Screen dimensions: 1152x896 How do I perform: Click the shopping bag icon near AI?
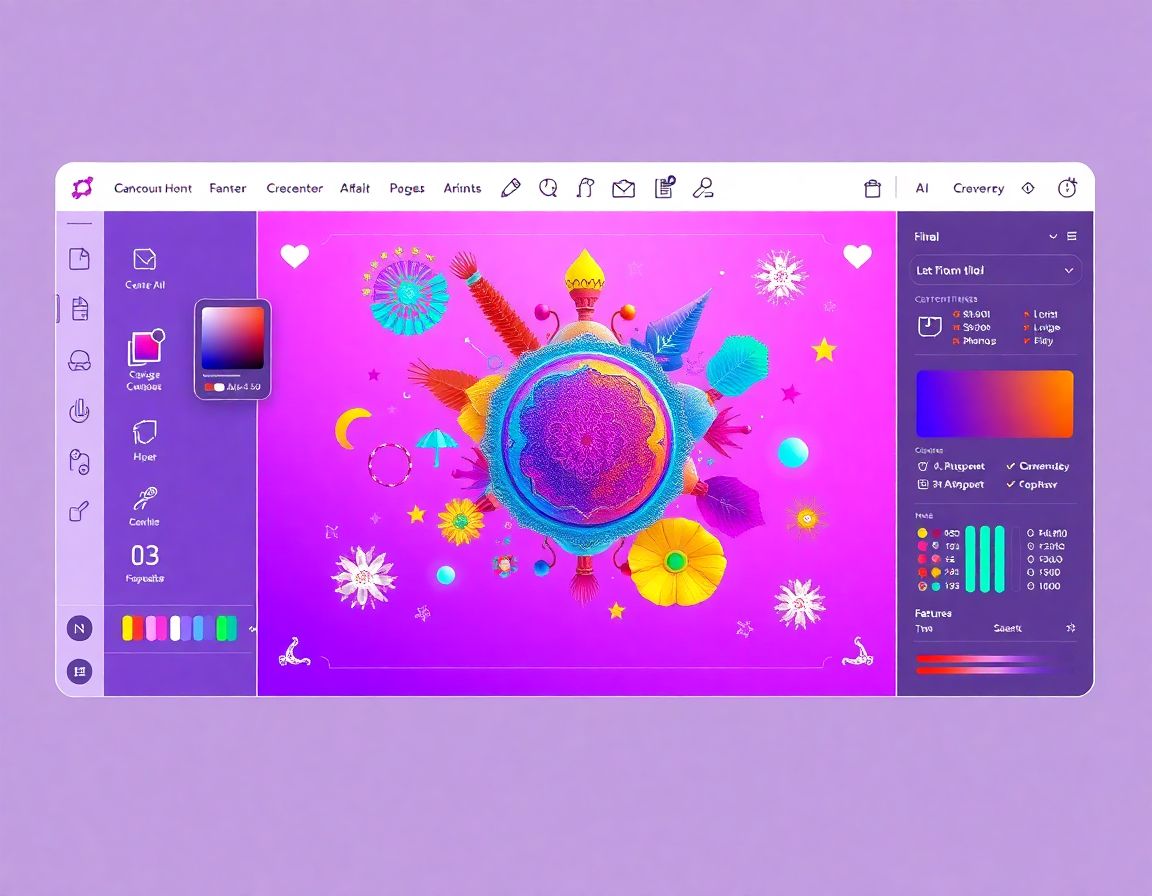tap(871, 187)
